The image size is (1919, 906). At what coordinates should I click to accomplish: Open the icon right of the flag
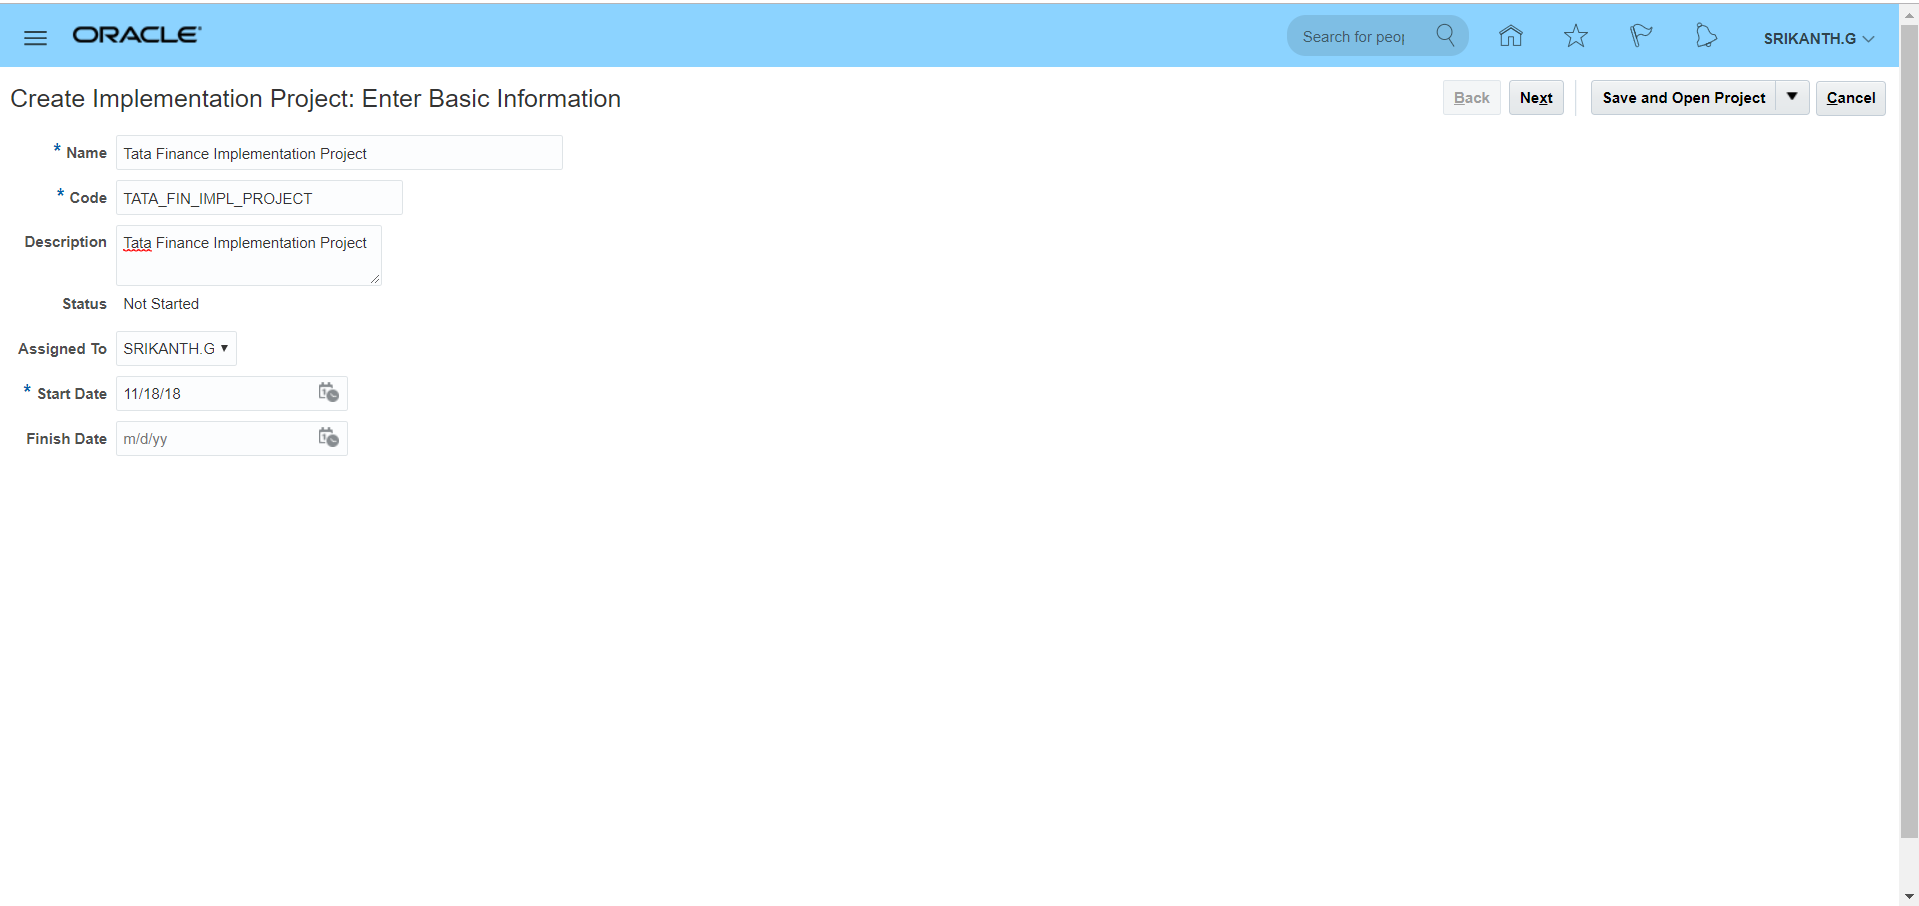coord(1706,37)
